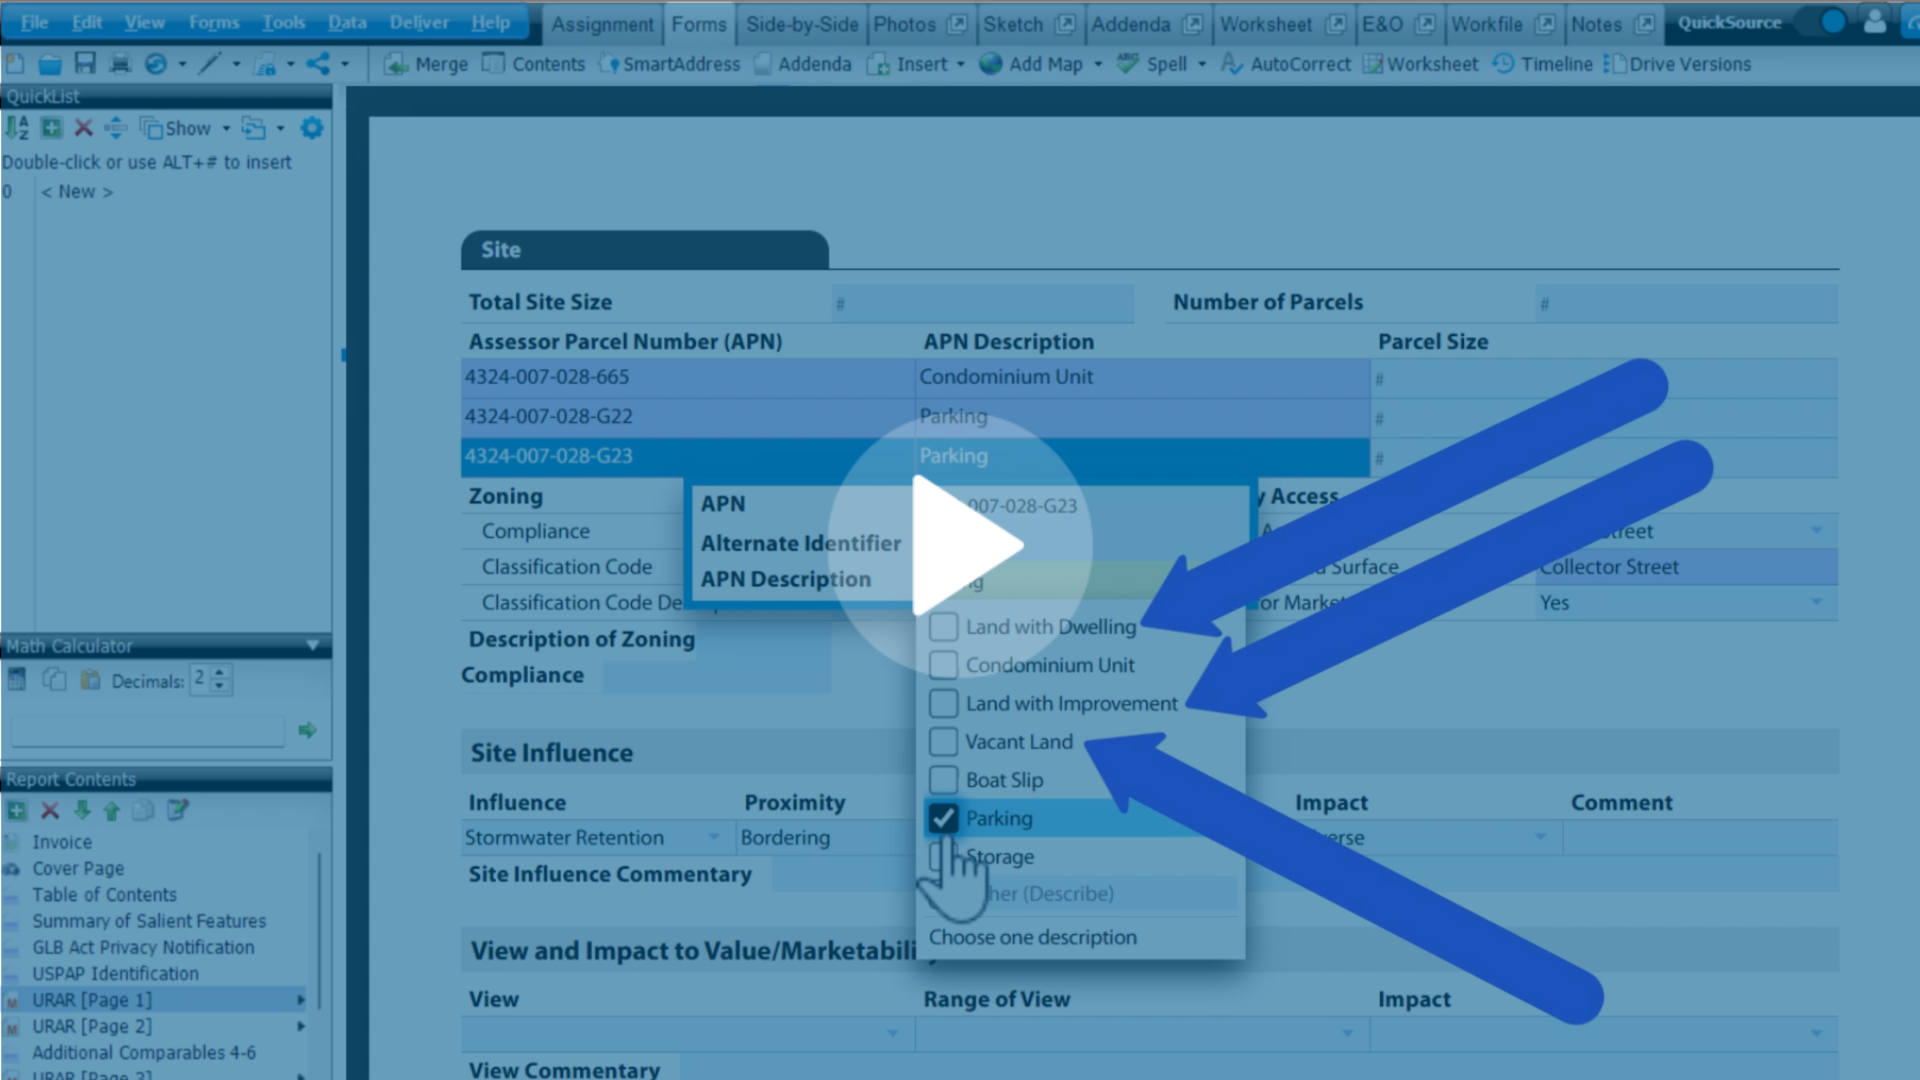Screen dimensions: 1920x1080
Task: Move form down with the green down arrow
Action: [x=82, y=811]
